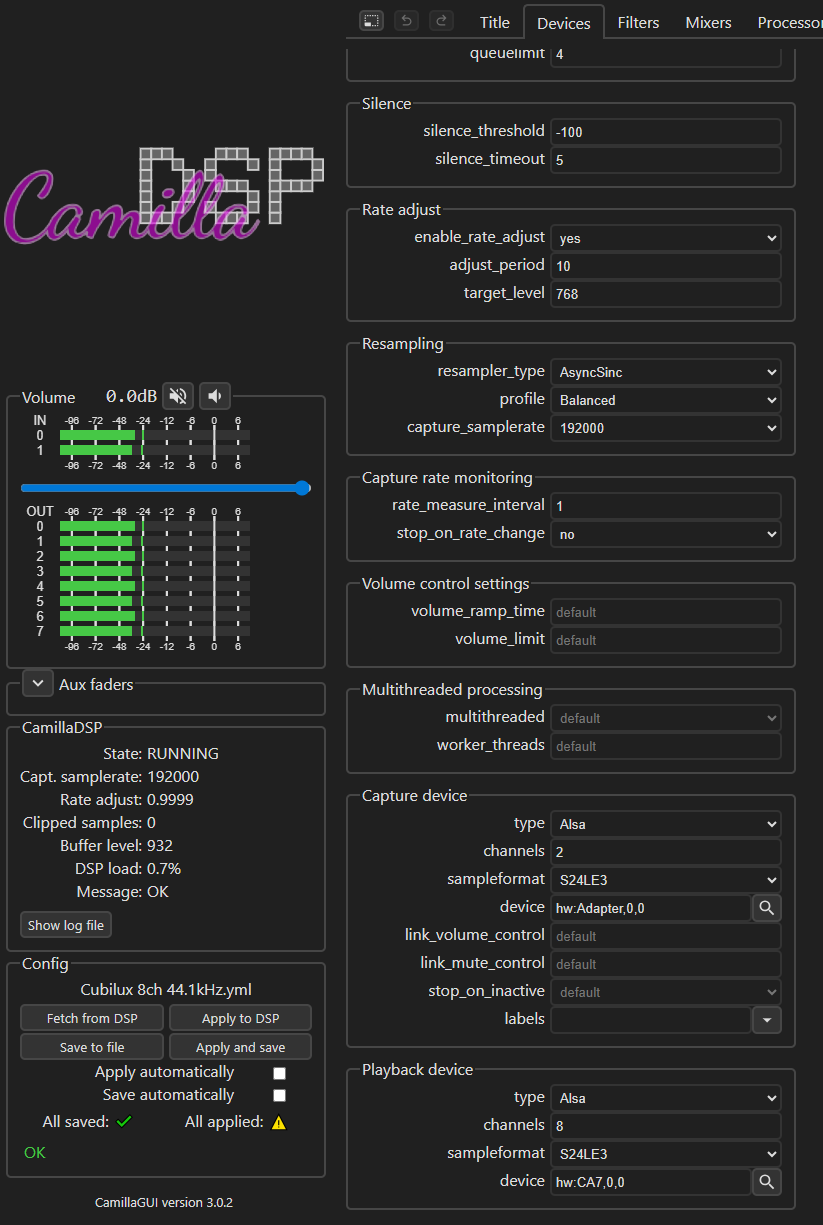The image size is (823, 1225).
Task: Click the Show log file button
Action: tap(66, 925)
